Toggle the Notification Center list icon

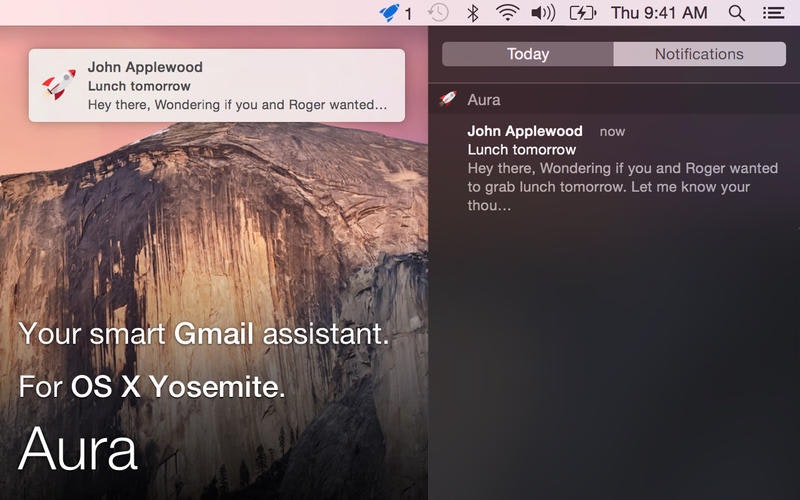click(773, 13)
